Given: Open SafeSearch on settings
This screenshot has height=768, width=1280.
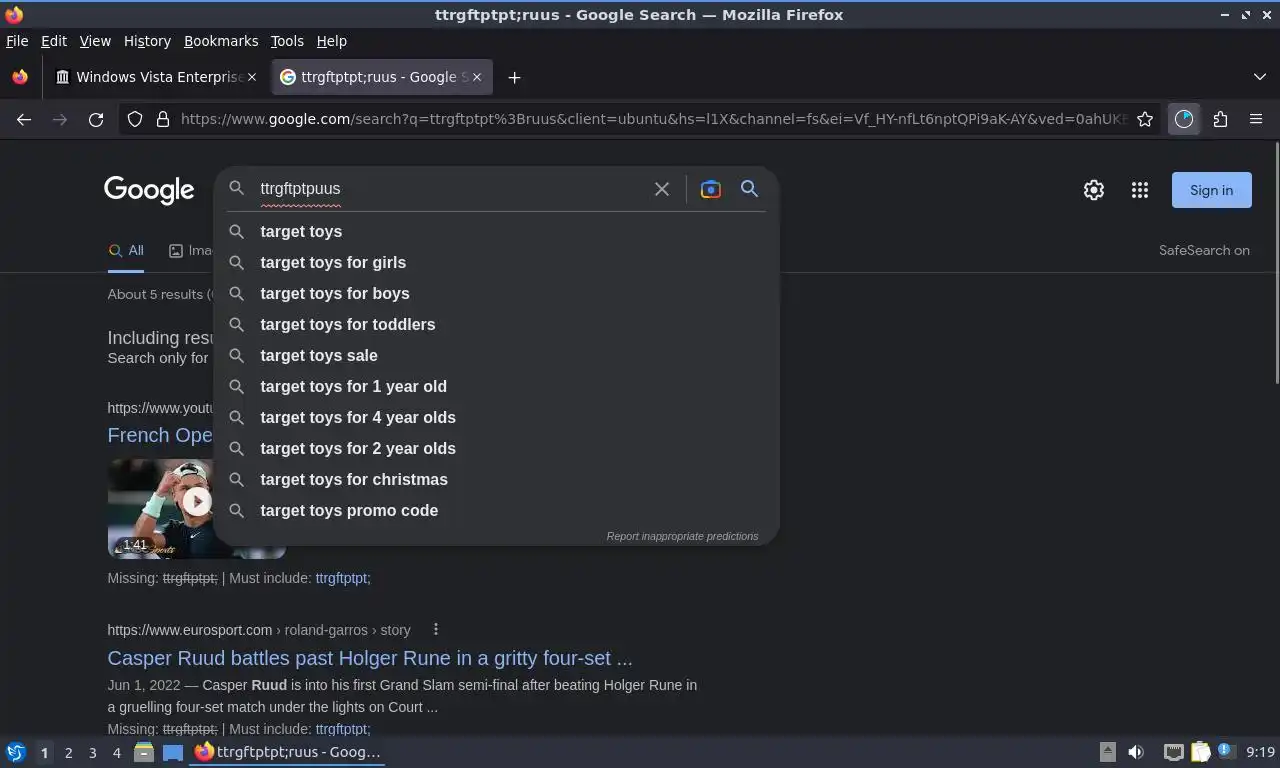Looking at the screenshot, I should point(1204,250).
